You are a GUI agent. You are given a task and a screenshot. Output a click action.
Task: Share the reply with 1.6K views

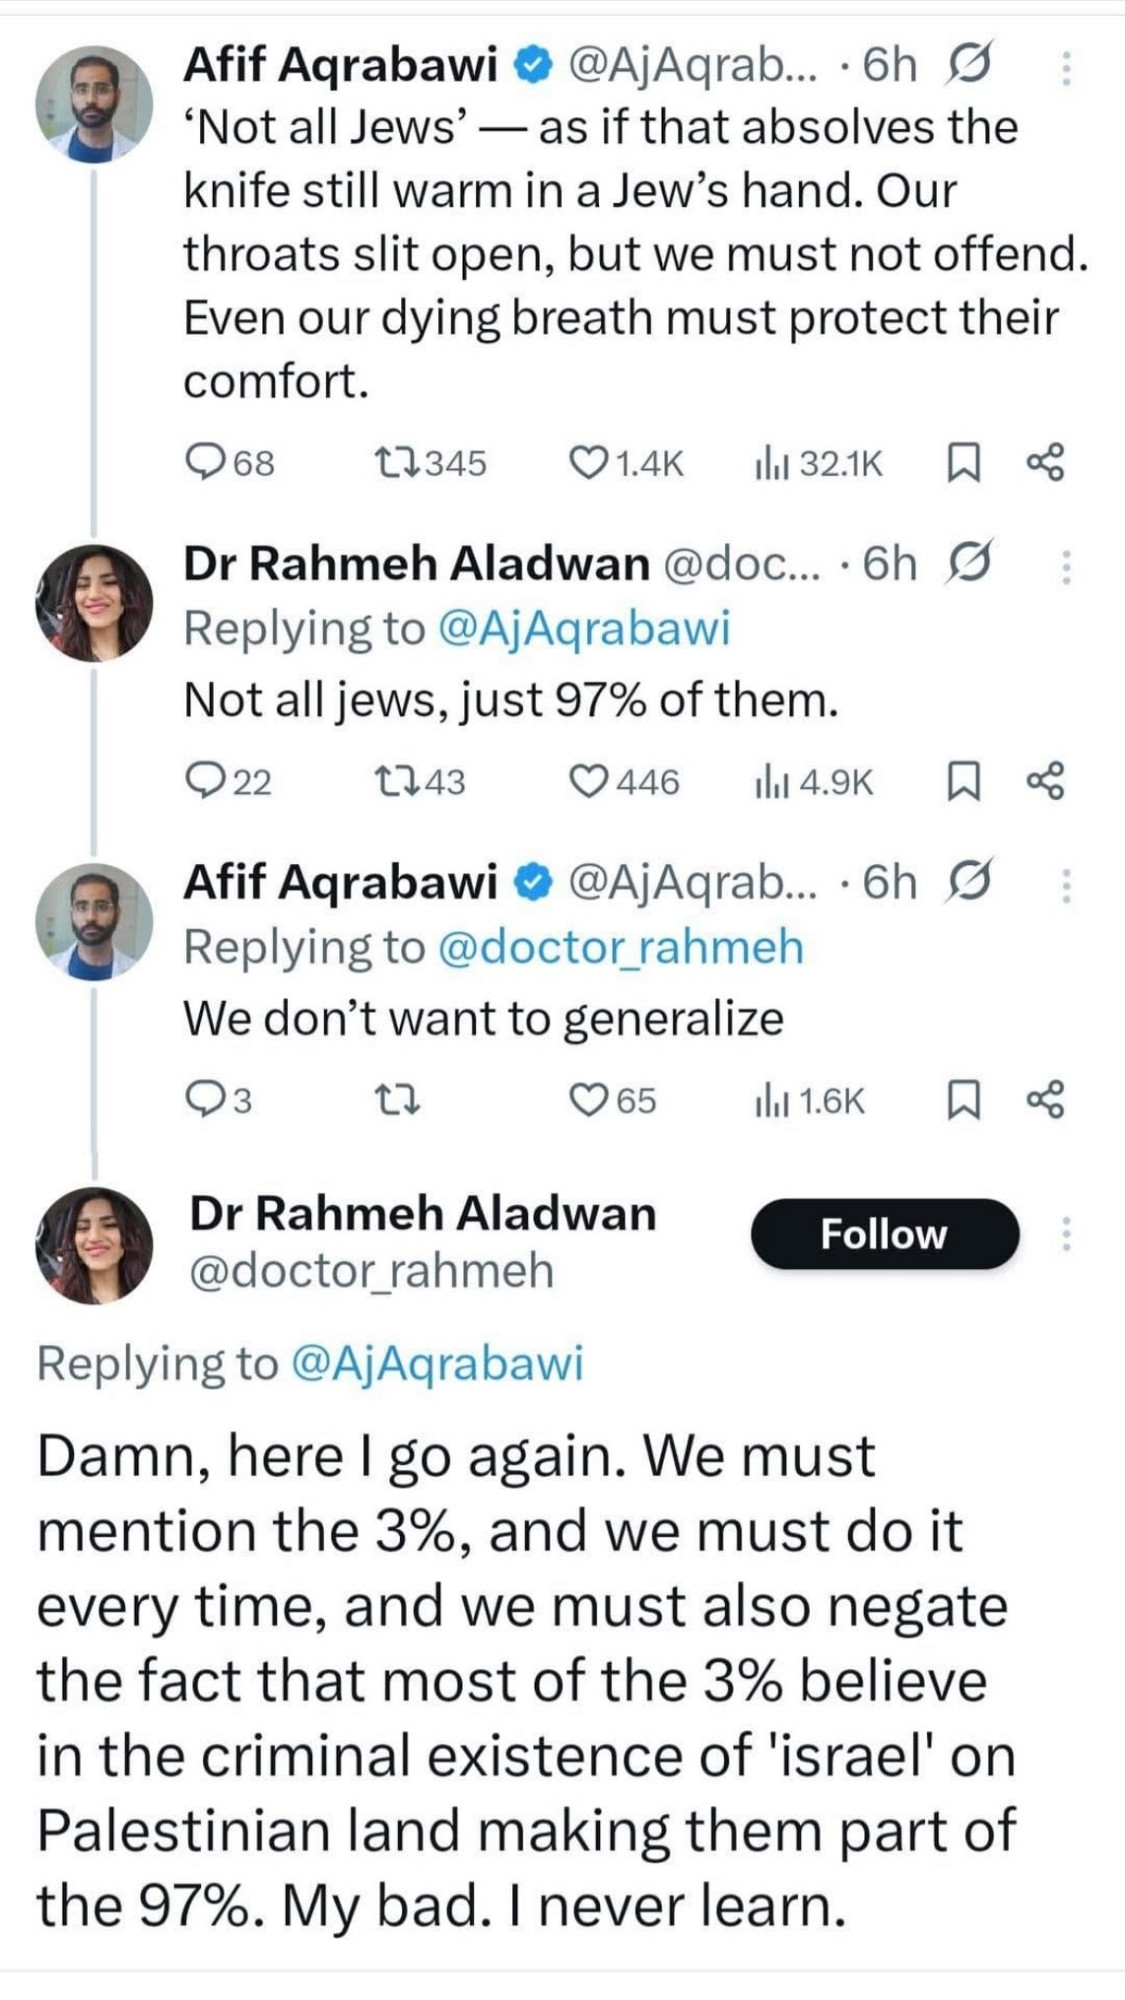[x=1046, y=1100]
